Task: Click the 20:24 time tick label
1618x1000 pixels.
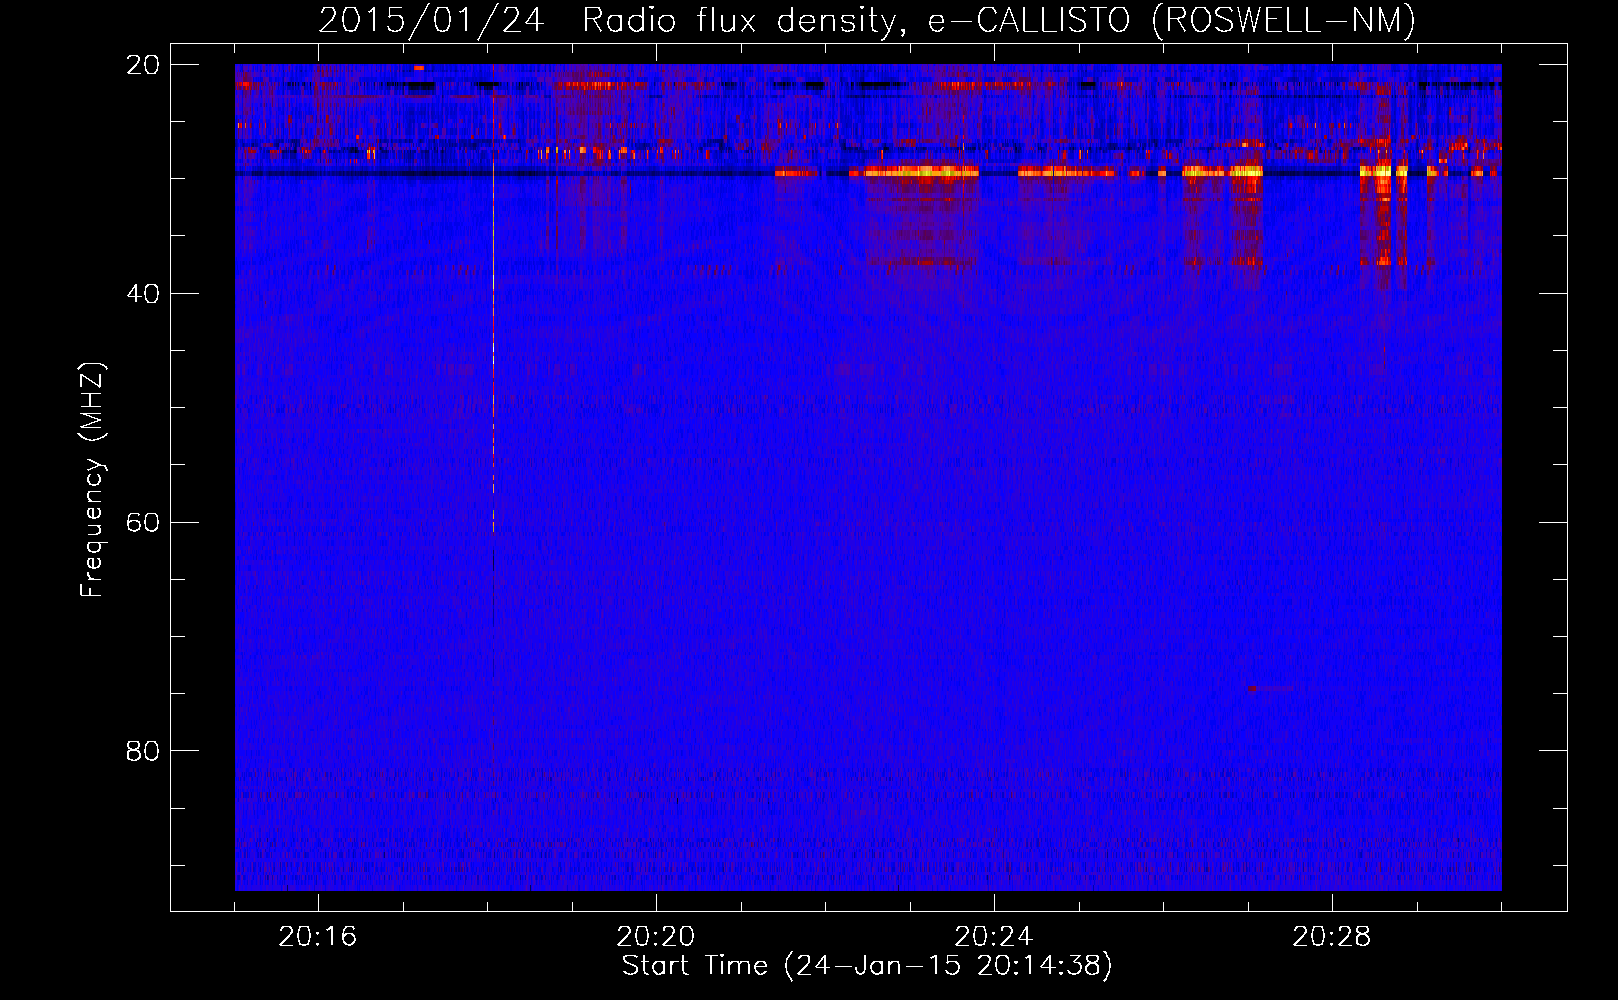Action: 994,937
